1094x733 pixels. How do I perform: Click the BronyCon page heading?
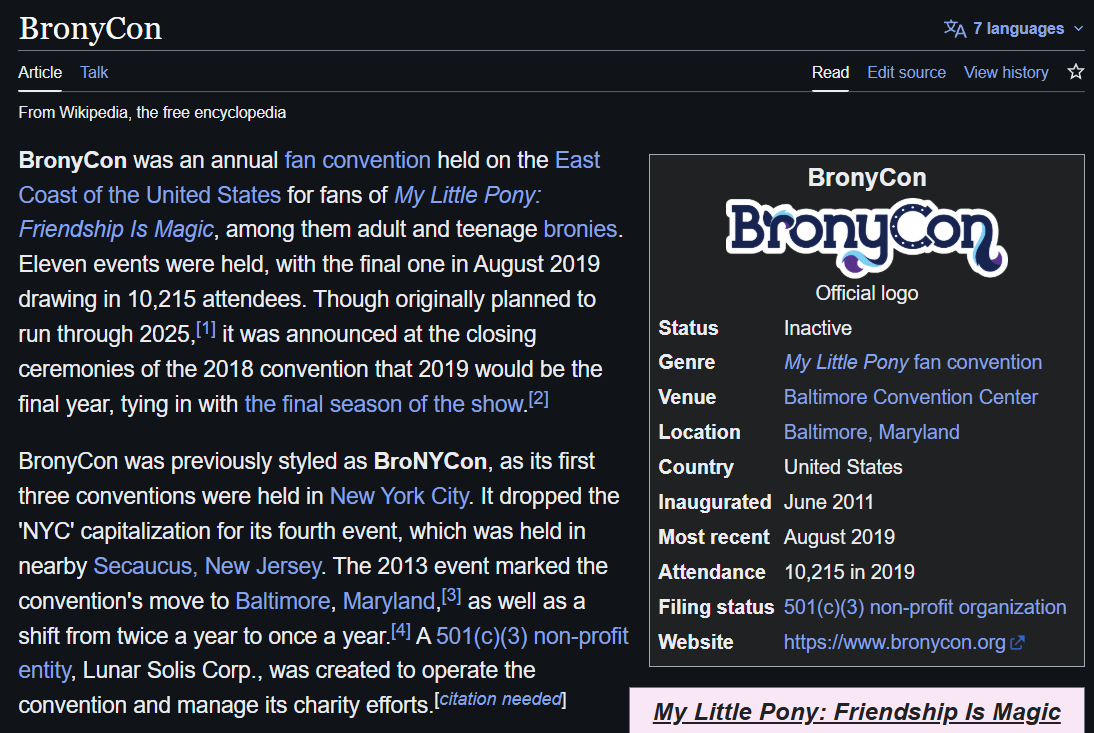pyautogui.click(x=90, y=29)
